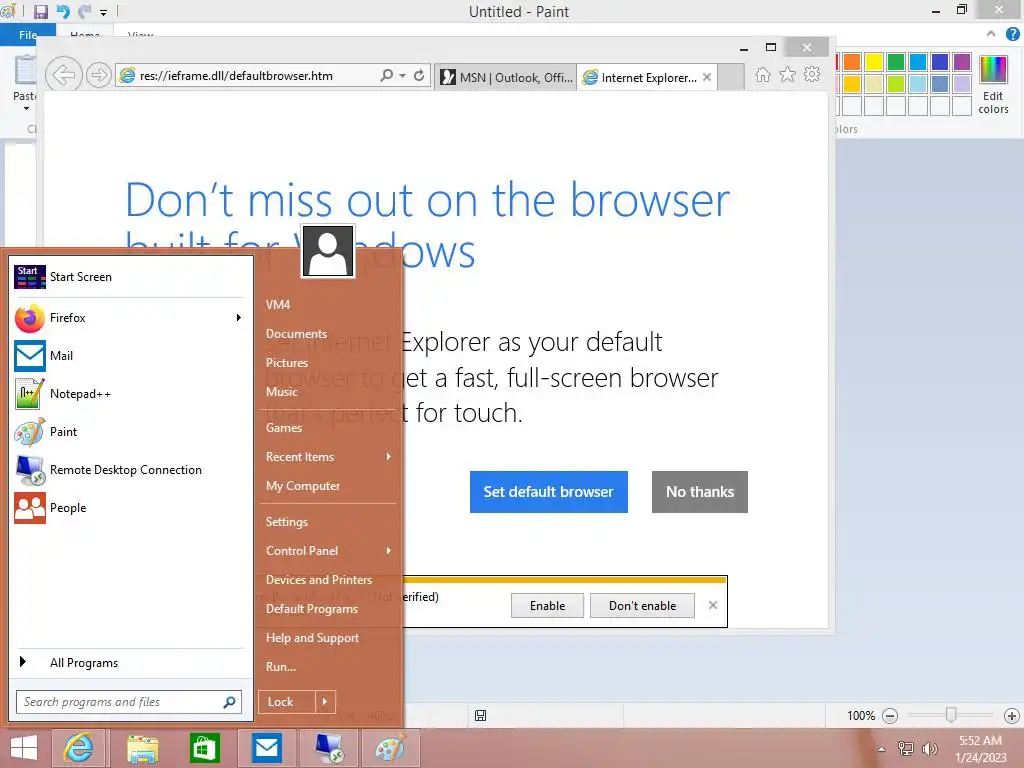Open Remote Desktop Connection shortcut
The height and width of the screenshot is (768, 1024).
click(127, 470)
